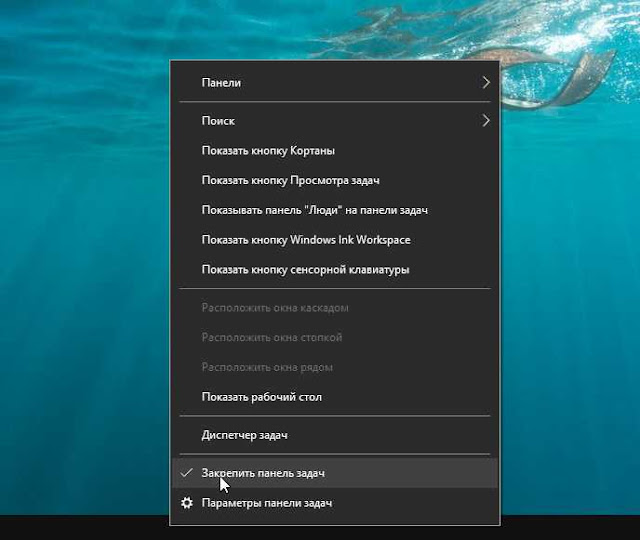The height and width of the screenshot is (540, 640).
Task: Toggle Показать кнопку Просмотра задач
Action: click(x=334, y=180)
